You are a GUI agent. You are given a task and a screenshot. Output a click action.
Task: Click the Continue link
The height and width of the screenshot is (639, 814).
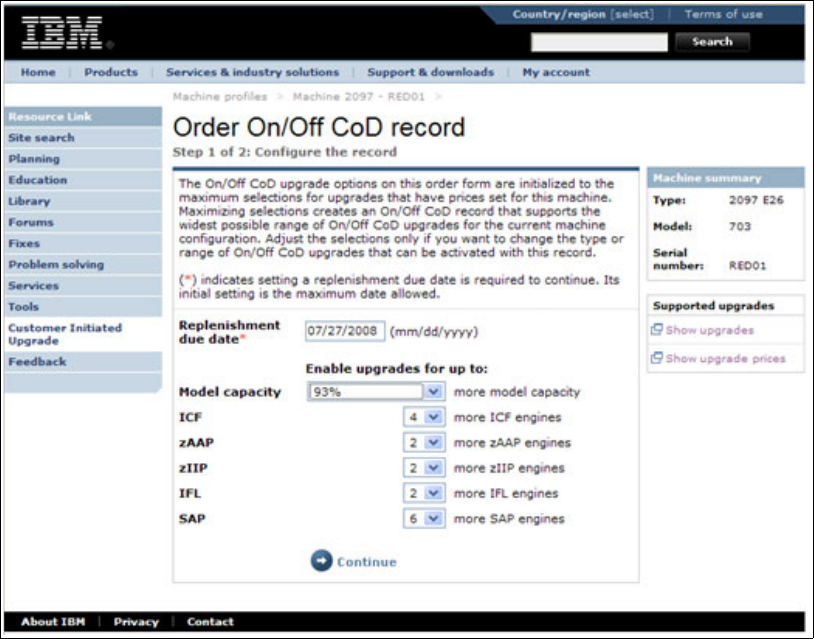tap(367, 562)
